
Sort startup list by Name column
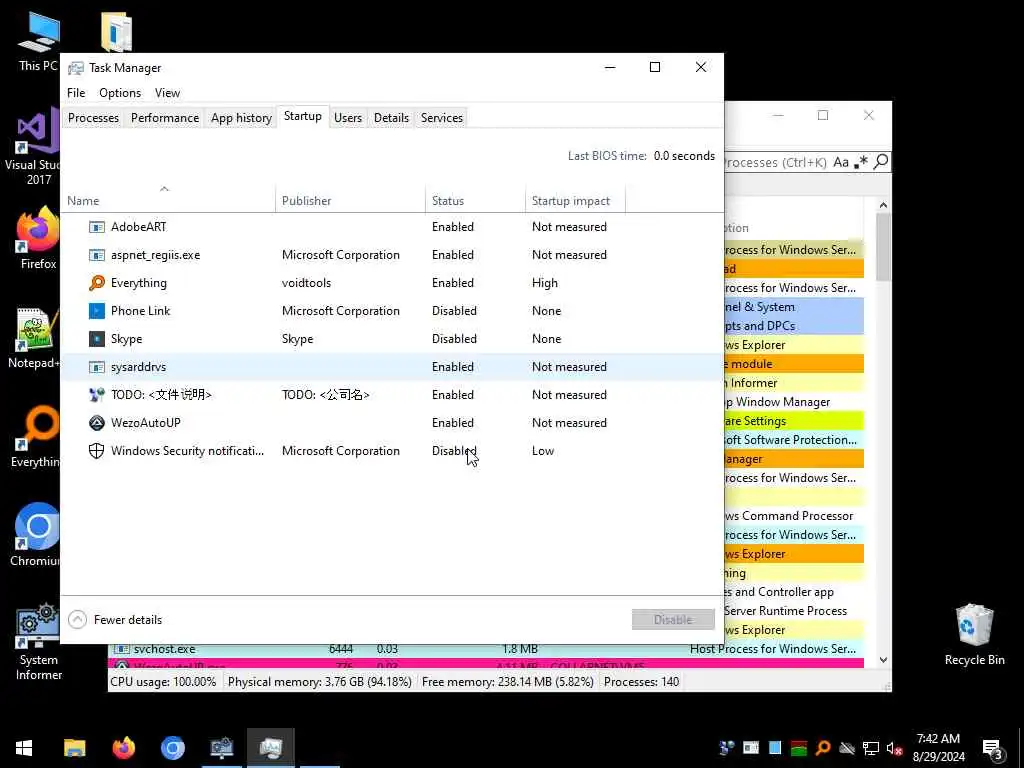click(169, 200)
